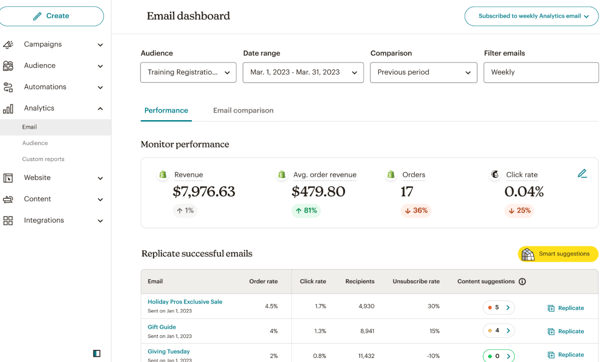Click the edit pencil icon on metrics card
Screen dimensions: 600x362
[x=582, y=174]
